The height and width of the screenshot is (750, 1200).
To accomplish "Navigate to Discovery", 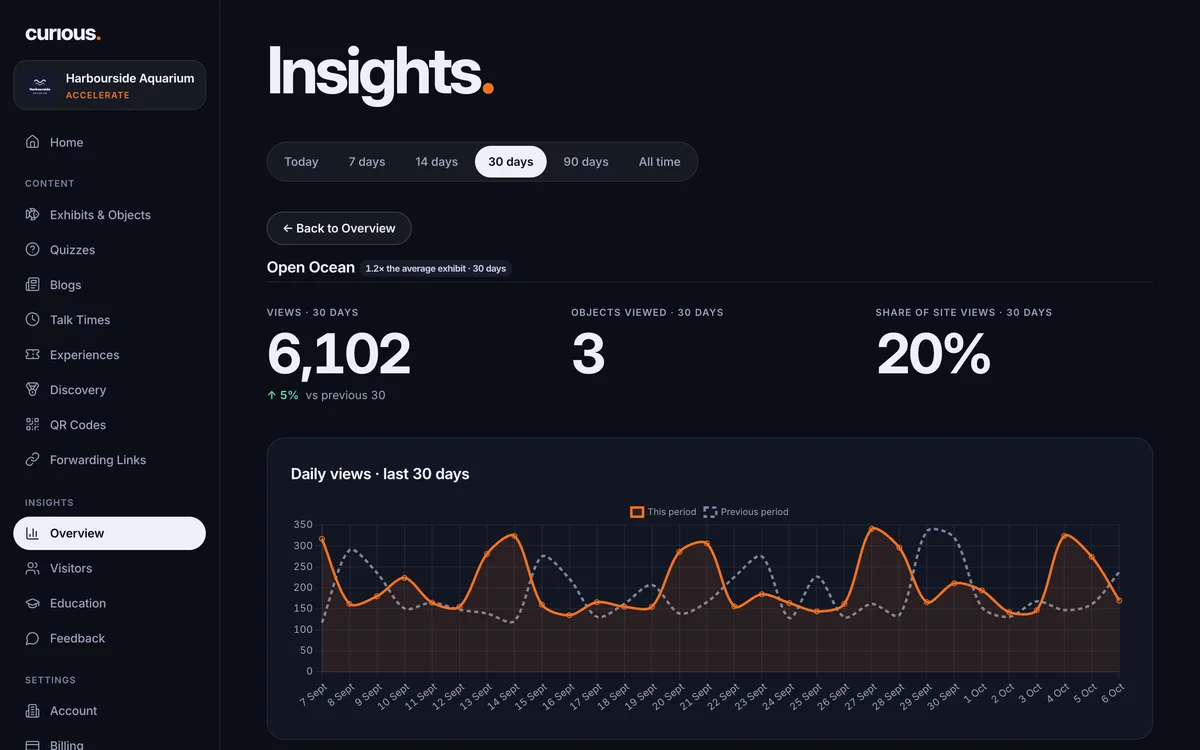I will [x=109, y=390].
